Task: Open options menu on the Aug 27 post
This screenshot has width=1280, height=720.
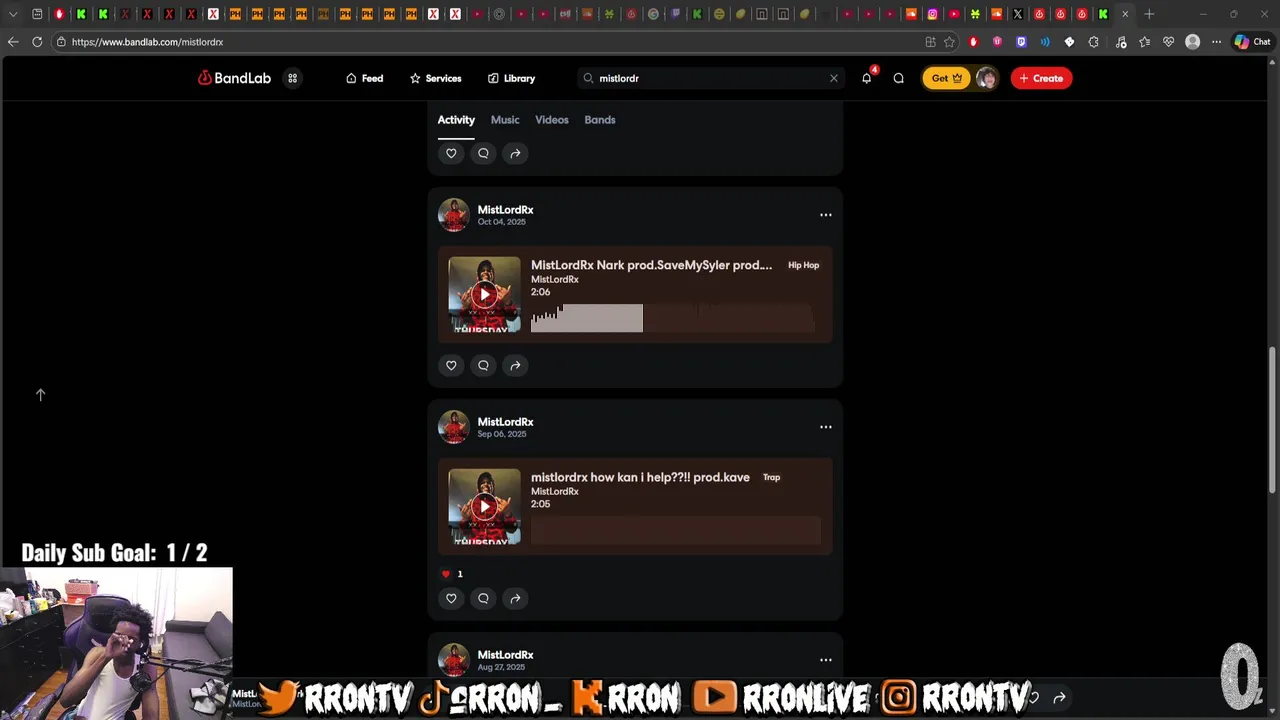Action: pyautogui.click(x=825, y=660)
